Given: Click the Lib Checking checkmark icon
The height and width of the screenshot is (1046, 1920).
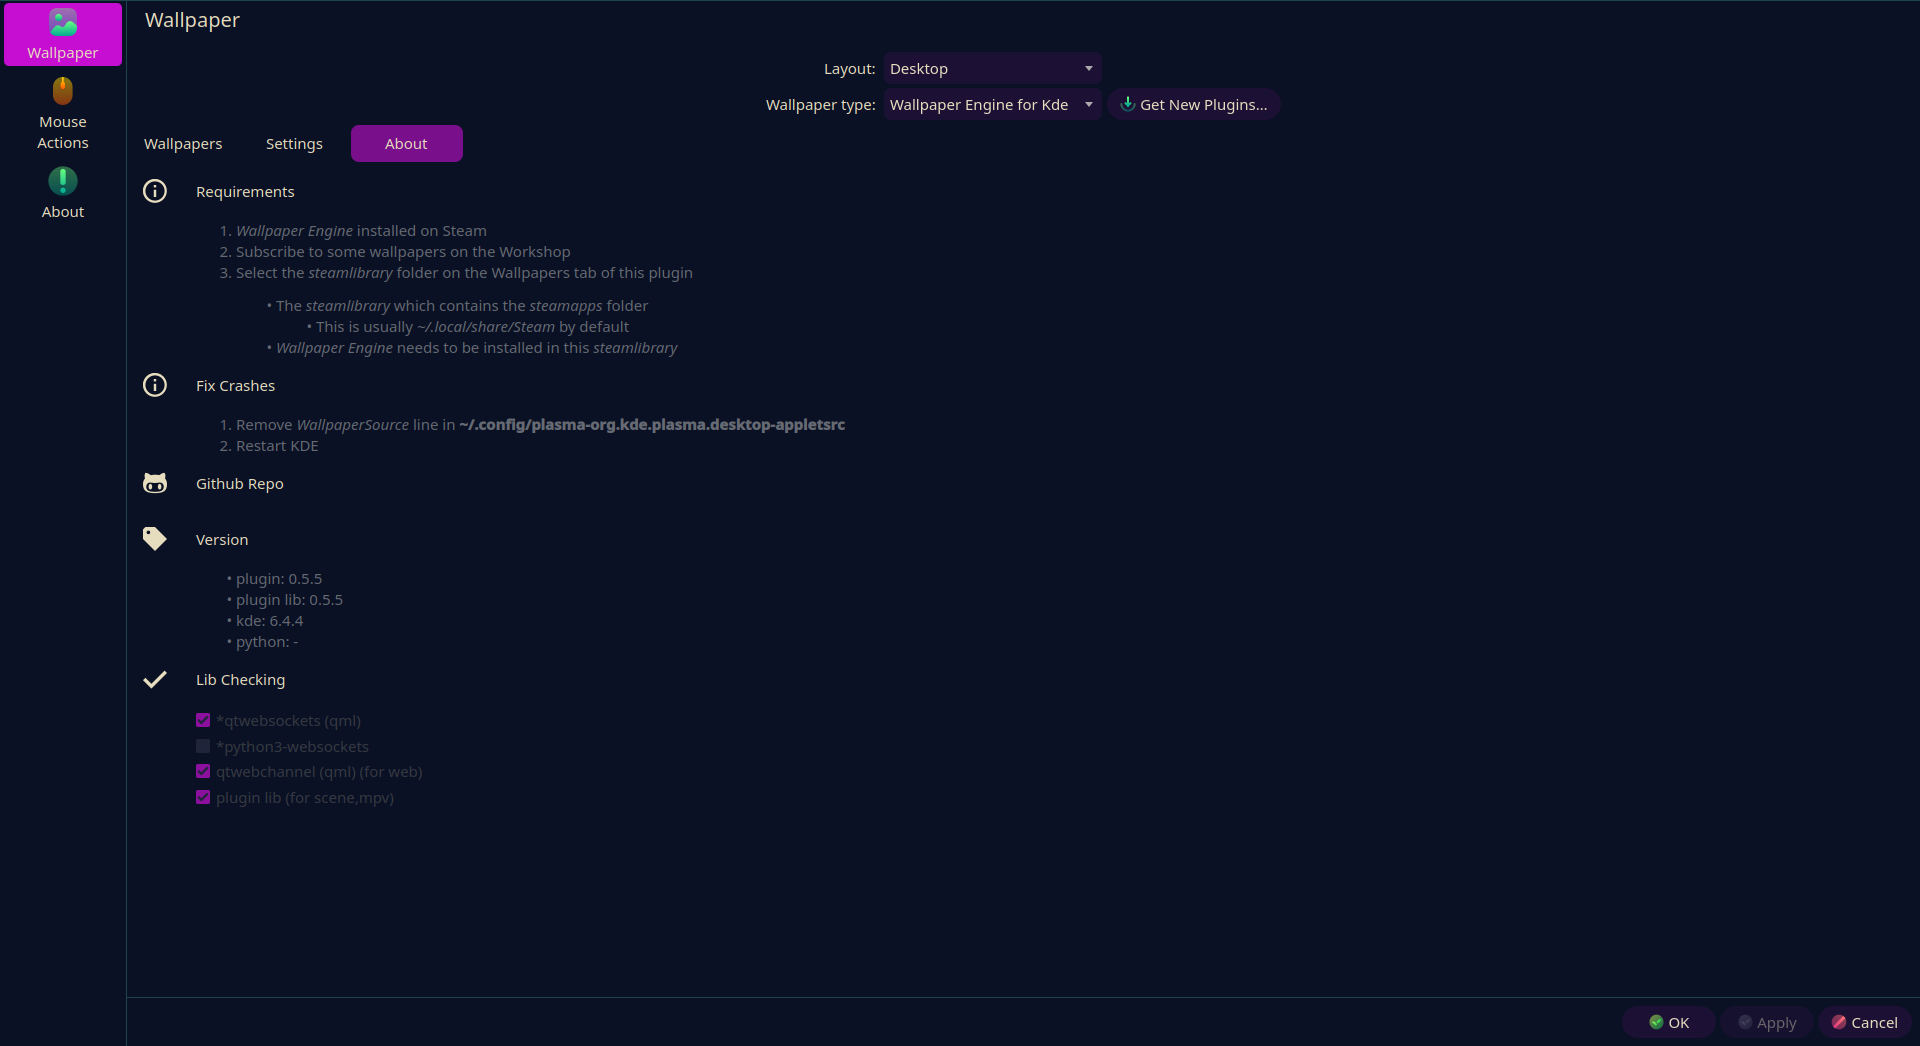Looking at the screenshot, I should (155, 679).
